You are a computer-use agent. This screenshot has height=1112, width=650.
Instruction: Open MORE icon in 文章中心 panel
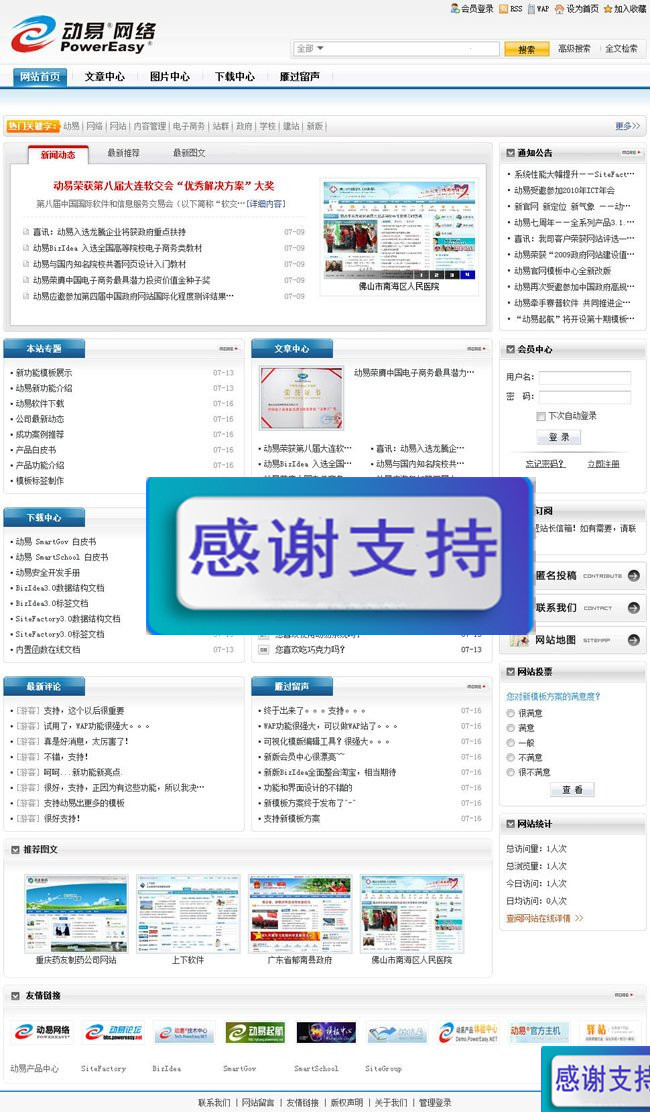coord(476,348)
